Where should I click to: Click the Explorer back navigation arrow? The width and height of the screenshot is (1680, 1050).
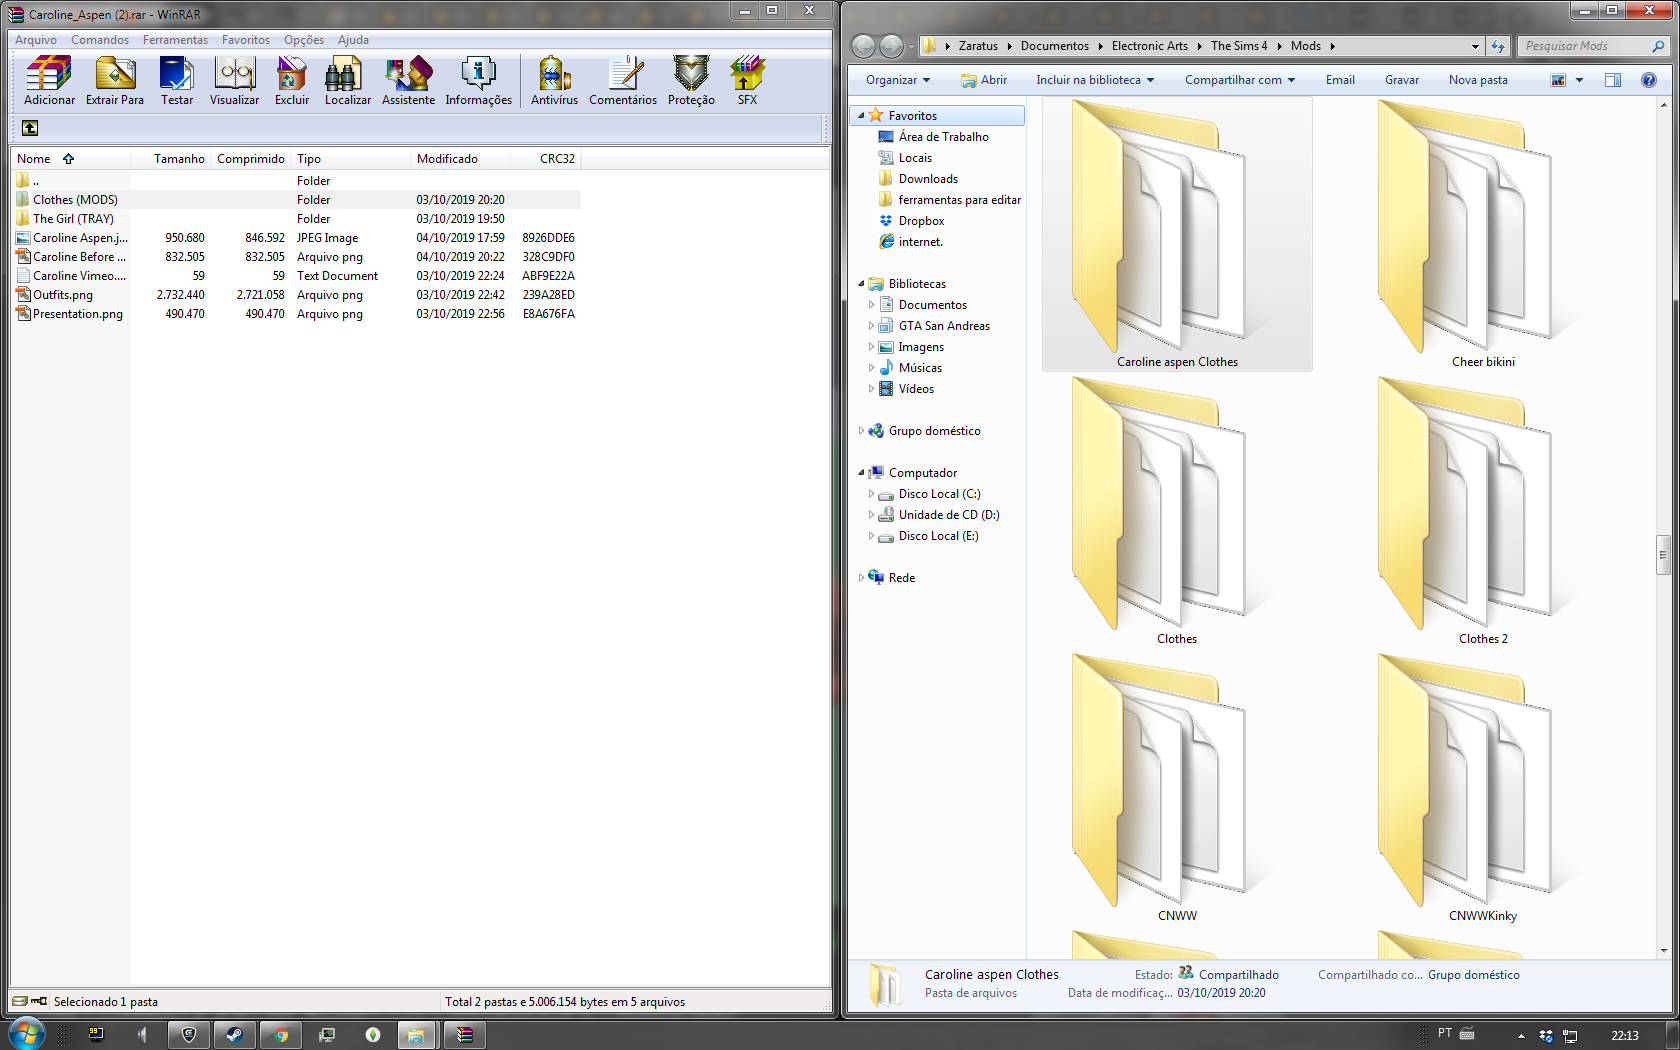pos(863,46)
